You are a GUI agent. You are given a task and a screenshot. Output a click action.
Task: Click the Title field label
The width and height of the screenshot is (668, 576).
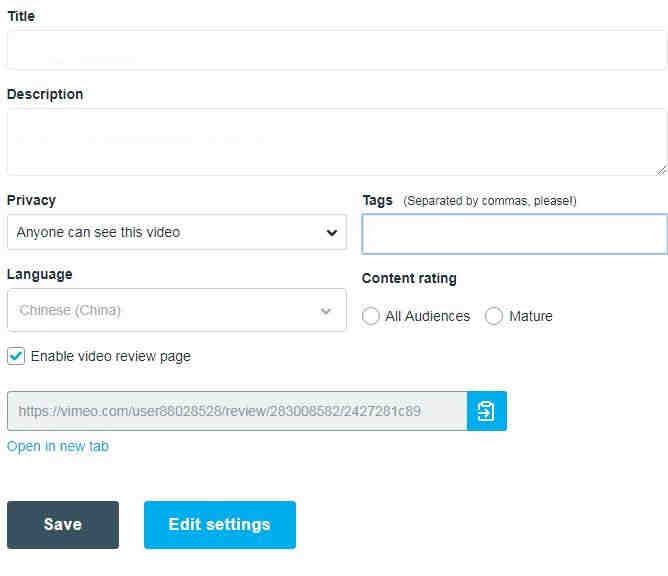(x=21, y=16)
